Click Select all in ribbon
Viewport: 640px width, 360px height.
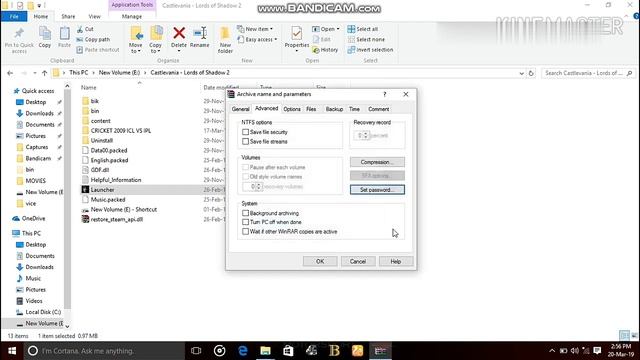pos(362,29)
